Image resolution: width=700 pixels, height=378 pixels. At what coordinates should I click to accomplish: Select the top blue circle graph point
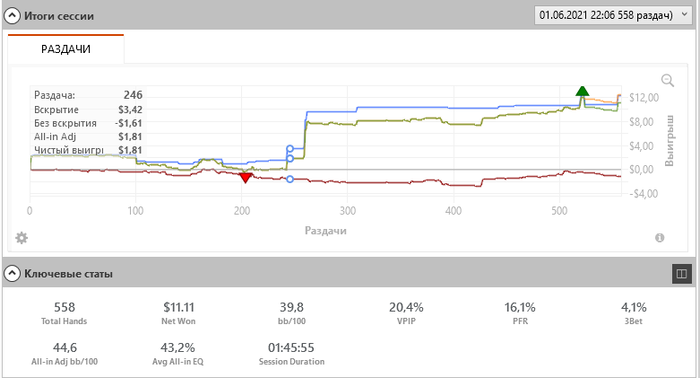coord(290,149)
